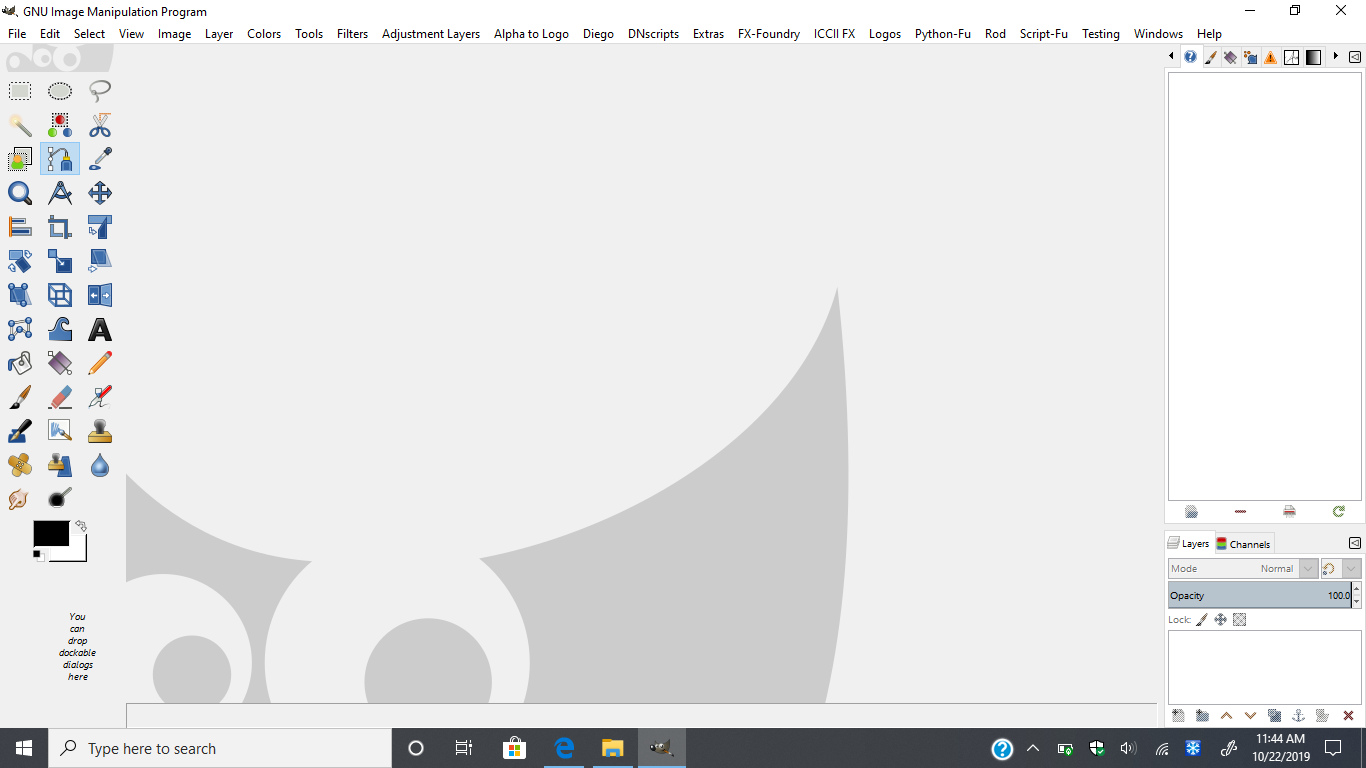Screen dimensions: 1366x768
Task: Lower the layer with down arrow
Action: (1250, 716)
